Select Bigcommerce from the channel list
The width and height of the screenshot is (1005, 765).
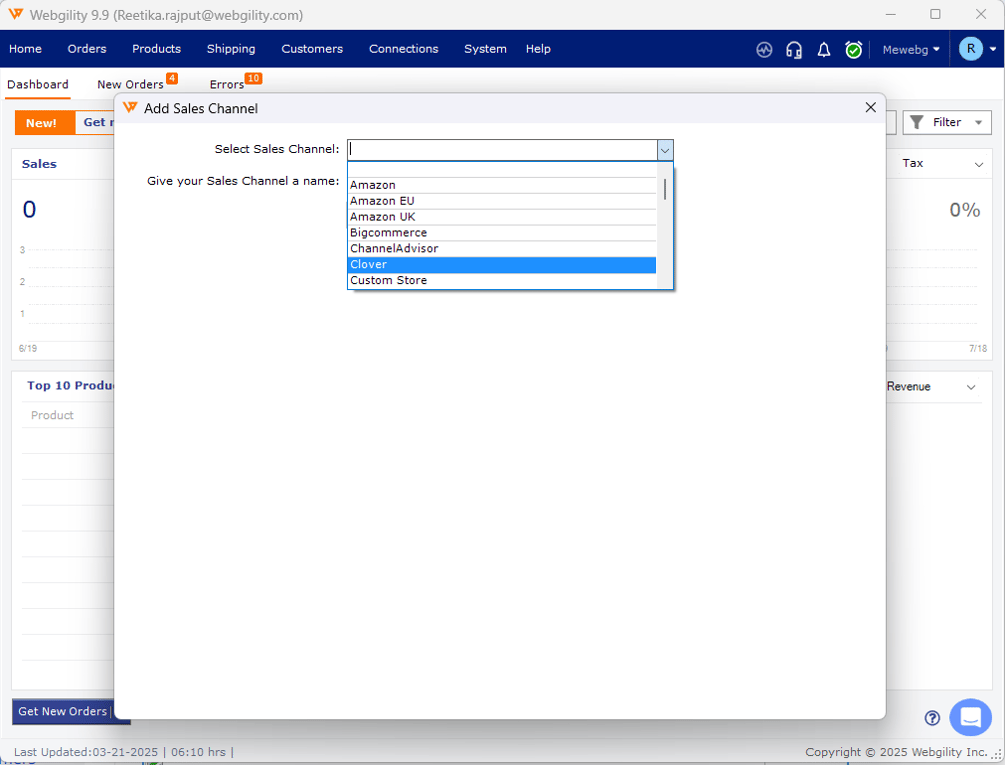pyautogui.click(x=502, y=233)
